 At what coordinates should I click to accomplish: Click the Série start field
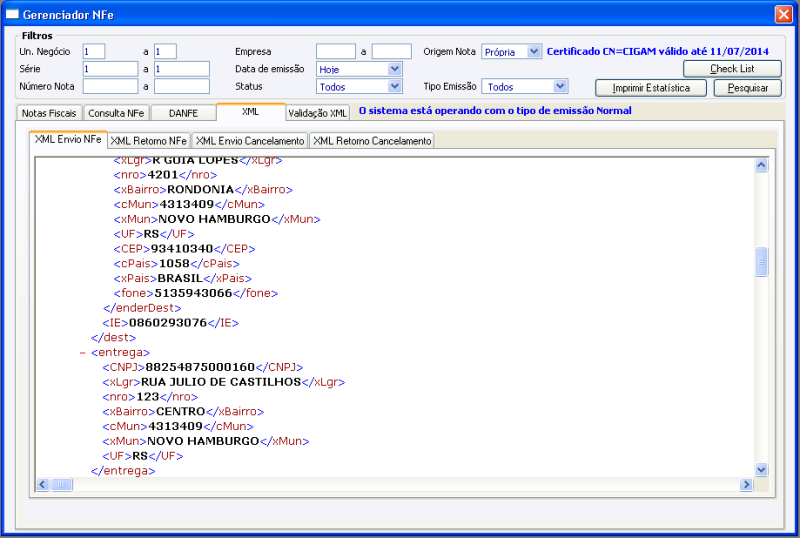pos(110,69)
